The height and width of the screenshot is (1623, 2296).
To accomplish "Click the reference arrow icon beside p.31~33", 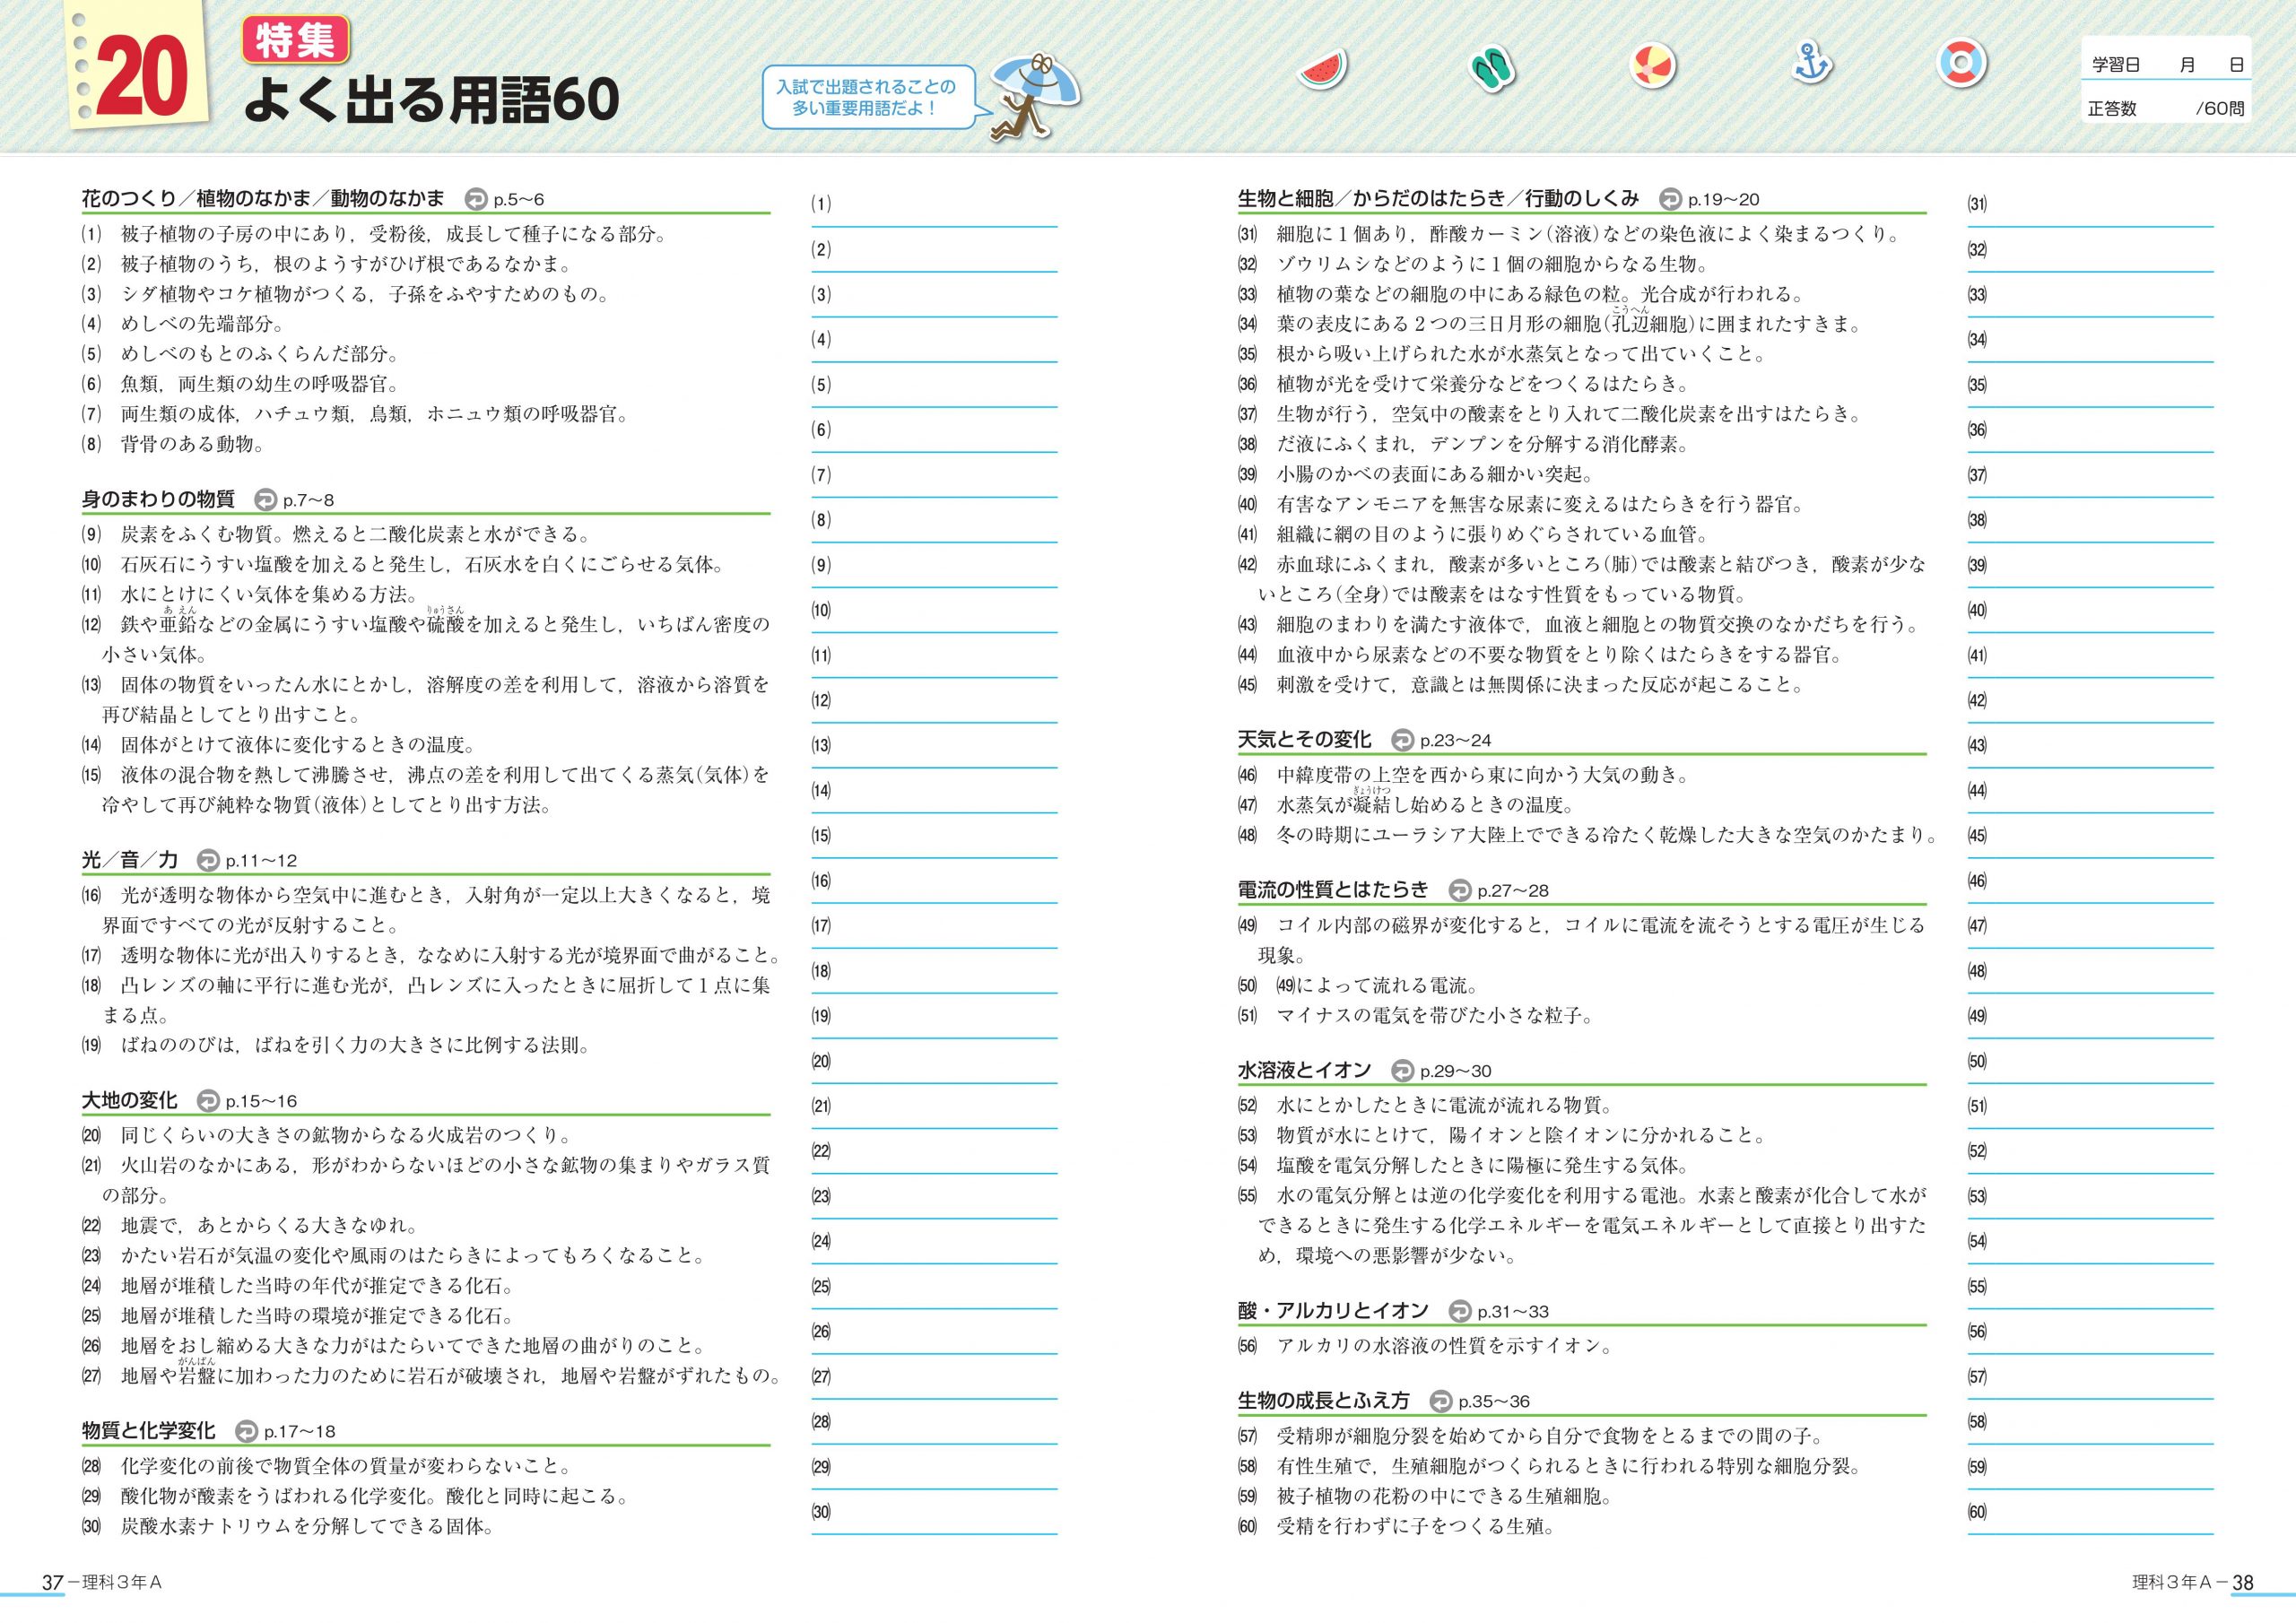I will (x=1460, y=1311).
